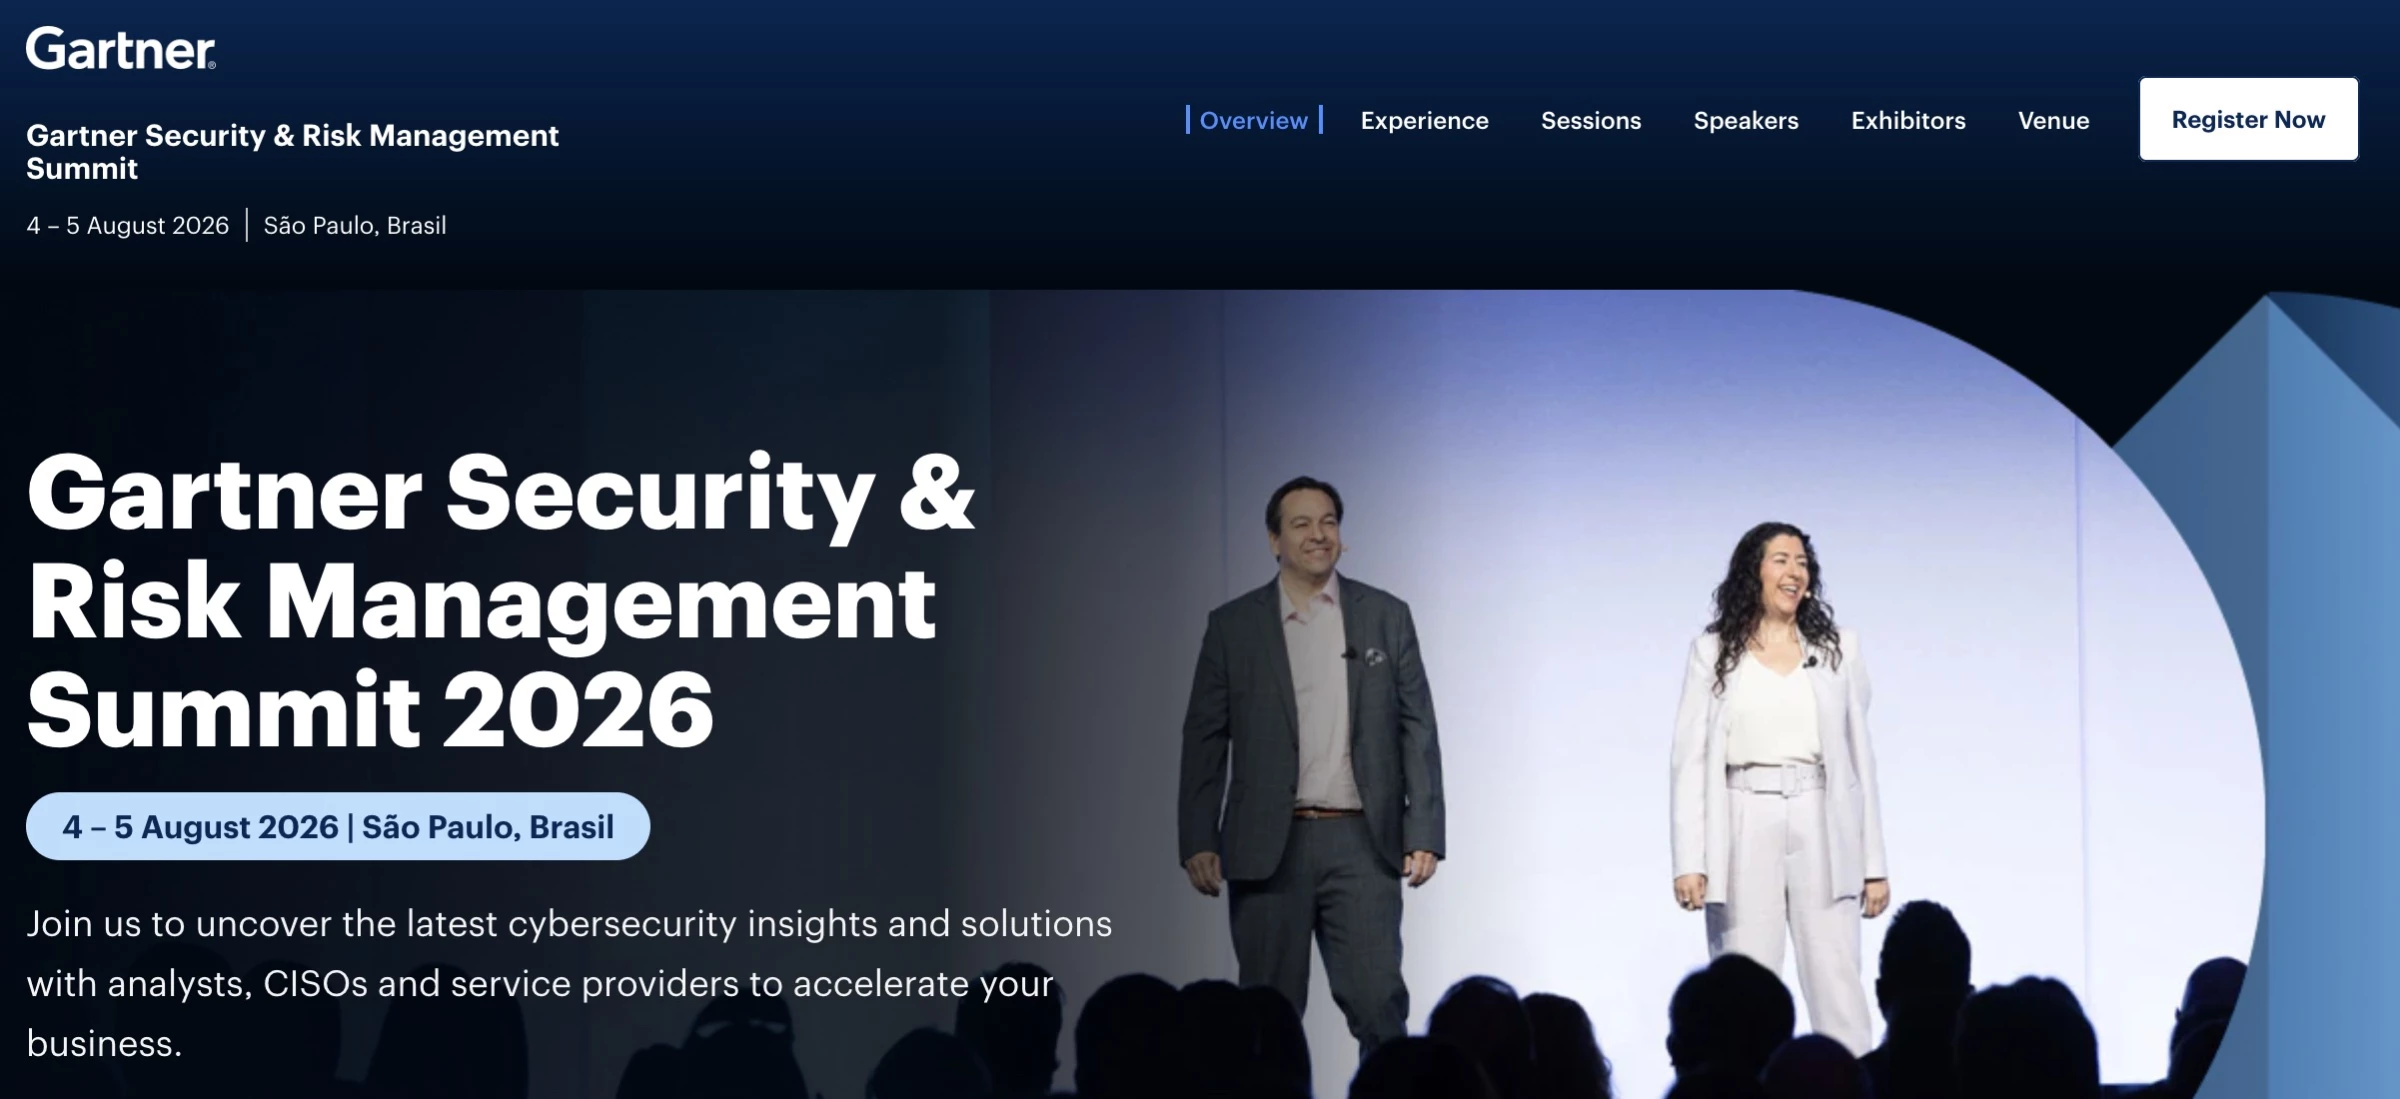Click the paragraph starting 'Join us to uncover'
The image size is (2400, 1099).
coord(569,983)
